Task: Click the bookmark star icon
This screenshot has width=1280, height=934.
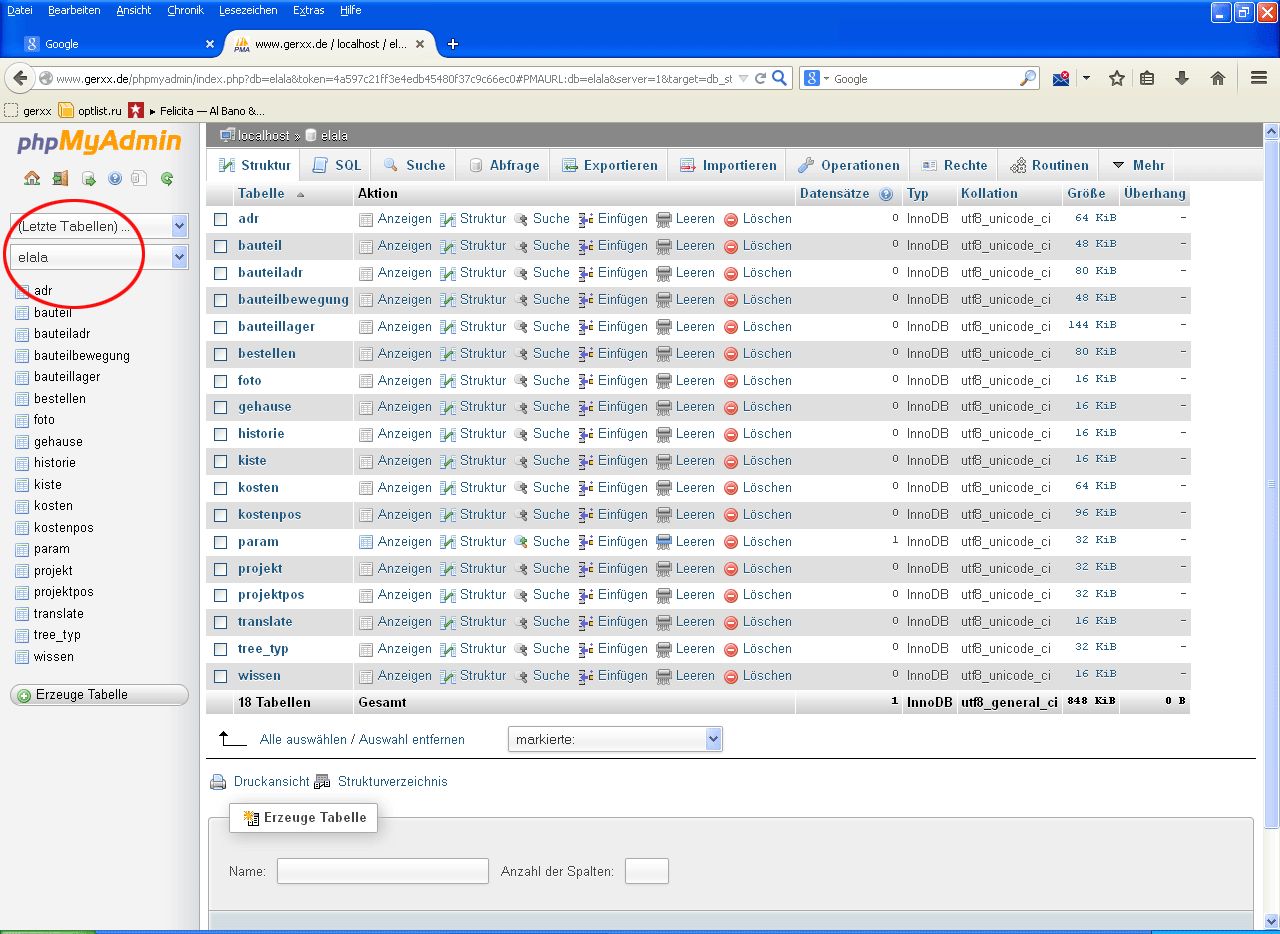Action: pyautogui.click(x=1117, y=78)
